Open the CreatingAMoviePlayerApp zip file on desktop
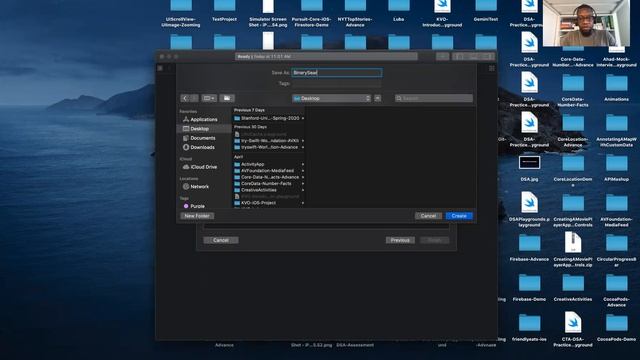The image size is (640, 360). click(573, 242)
